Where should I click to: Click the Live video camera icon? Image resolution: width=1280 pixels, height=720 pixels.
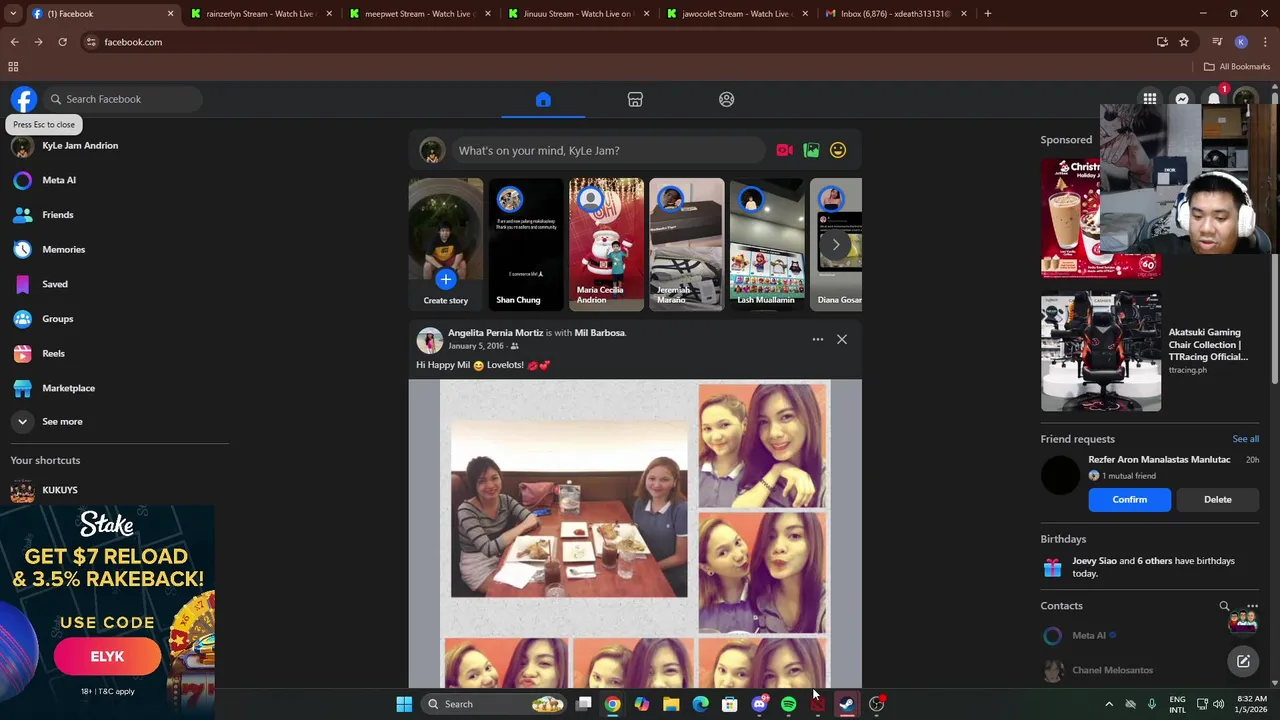click(x=784, y=150)
